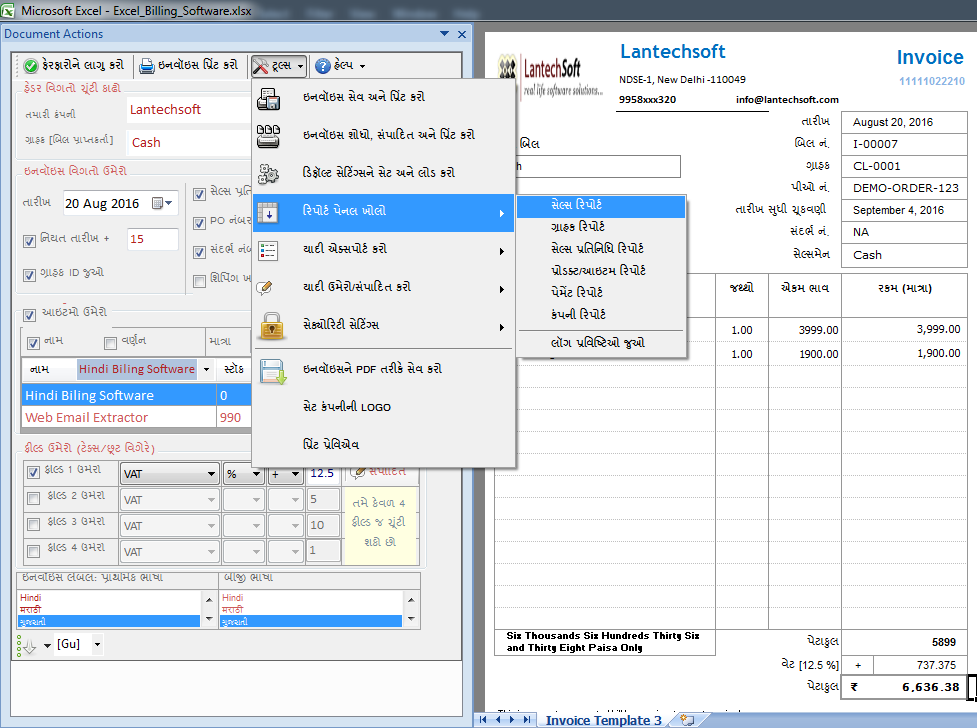Screen dimensions: 977x728
Task: Open the Field 1 plus sign dropdown
Action: pyautogui.click(x=295, y=474)
